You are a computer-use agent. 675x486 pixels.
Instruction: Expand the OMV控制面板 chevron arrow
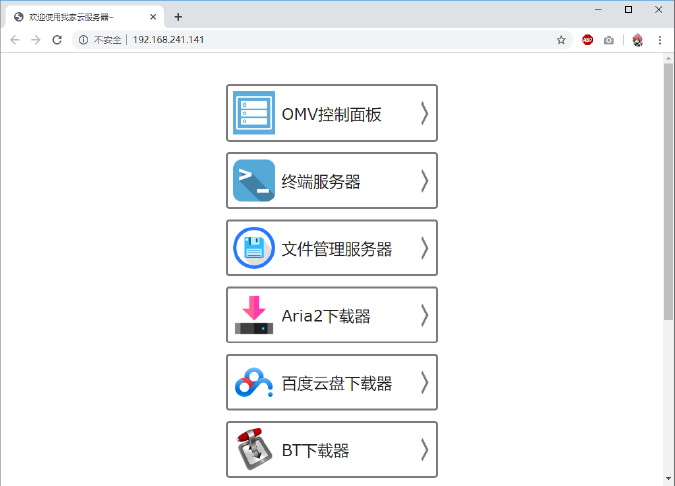(424, 113)
